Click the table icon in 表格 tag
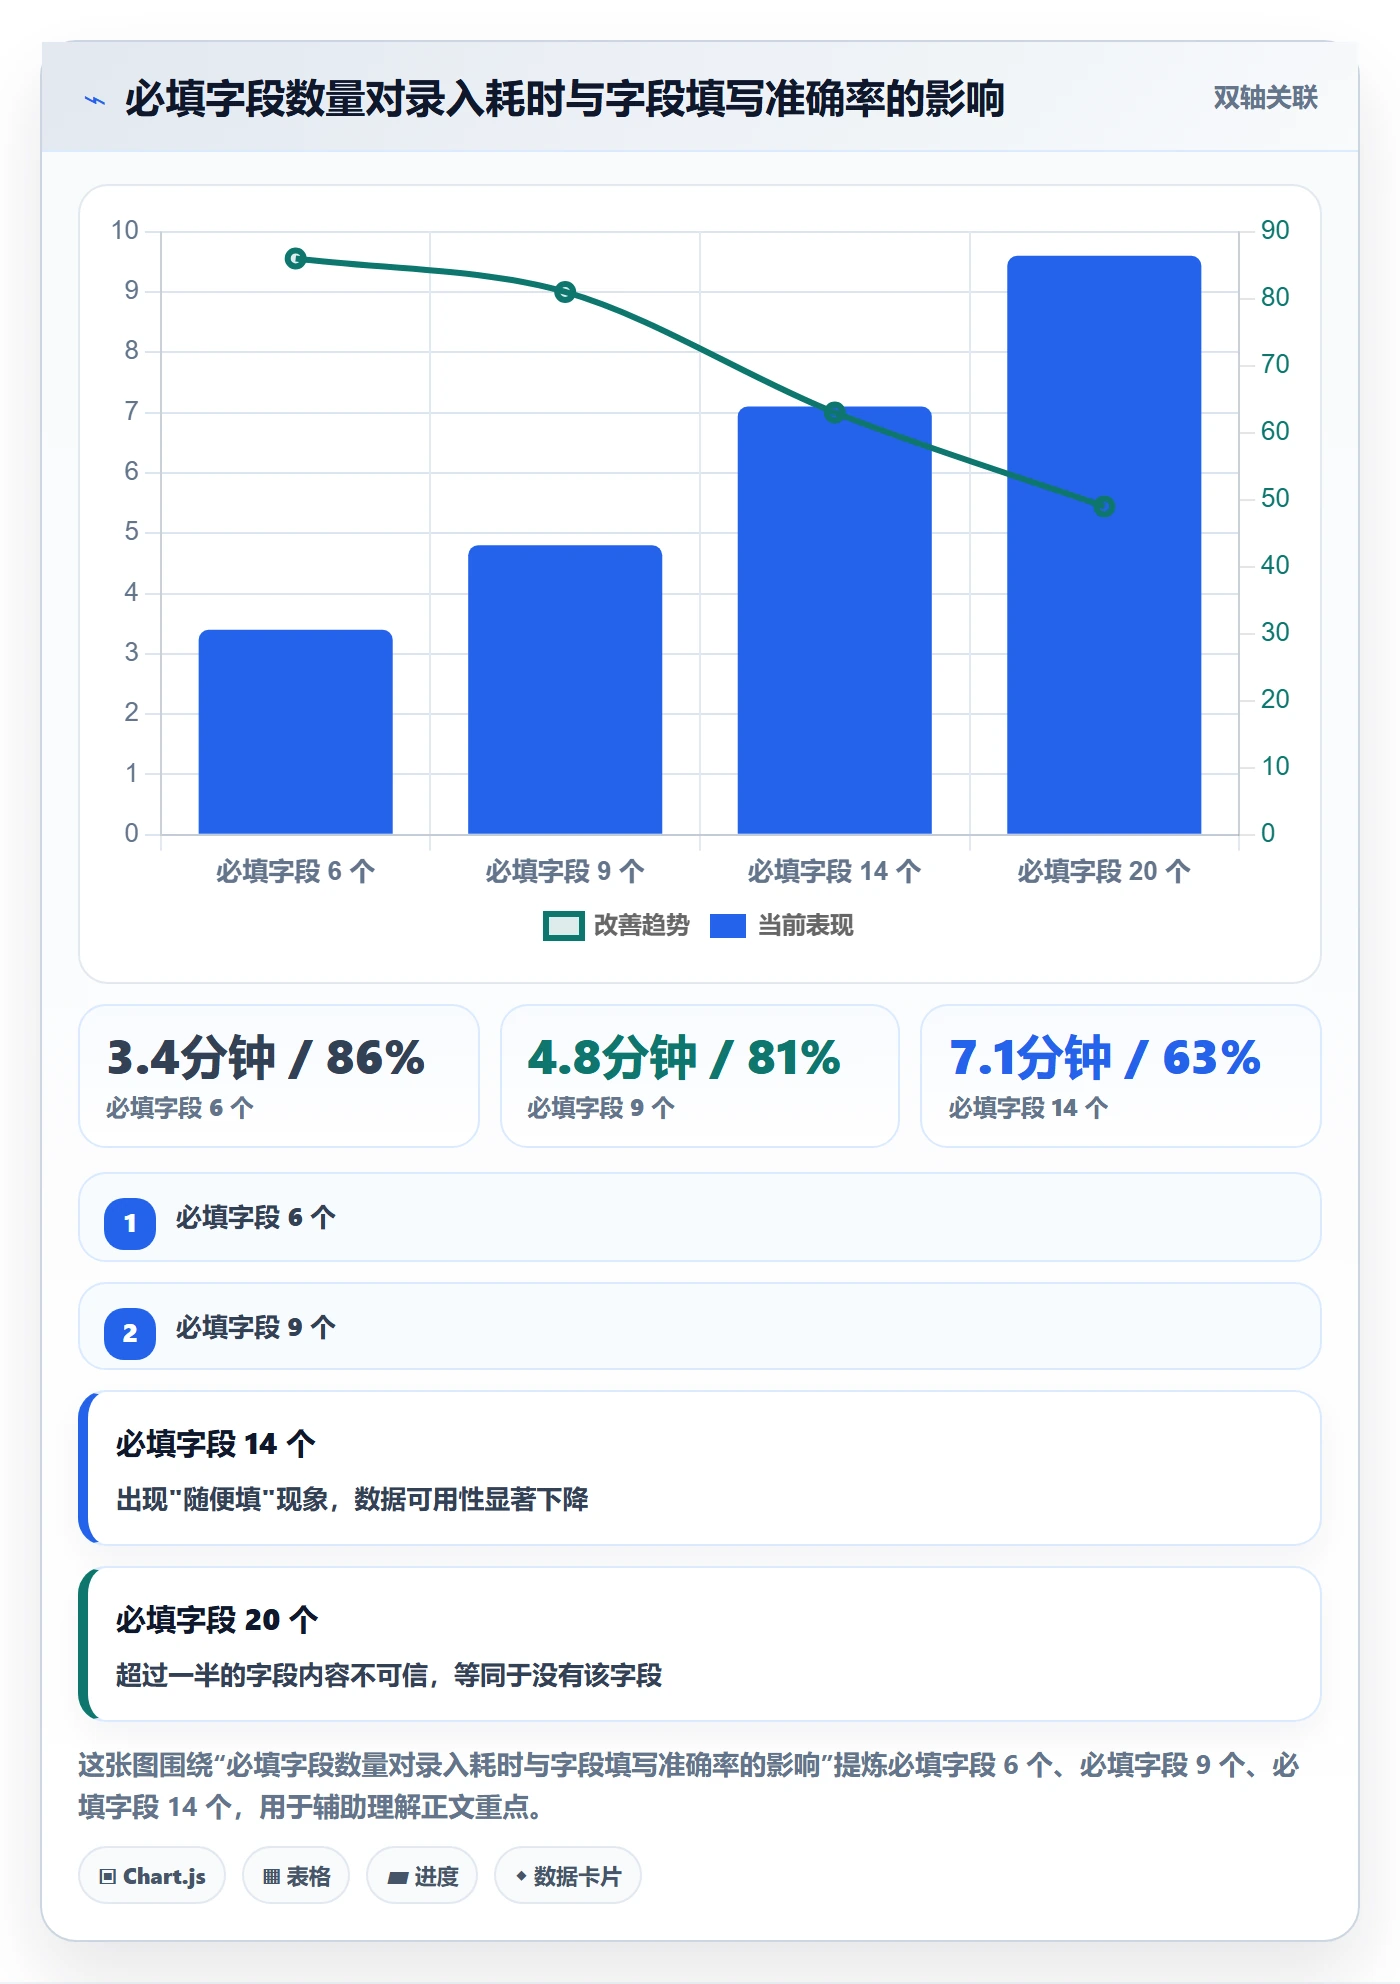Viewport: 1400px width, 1984px height. click(271, 1877)
